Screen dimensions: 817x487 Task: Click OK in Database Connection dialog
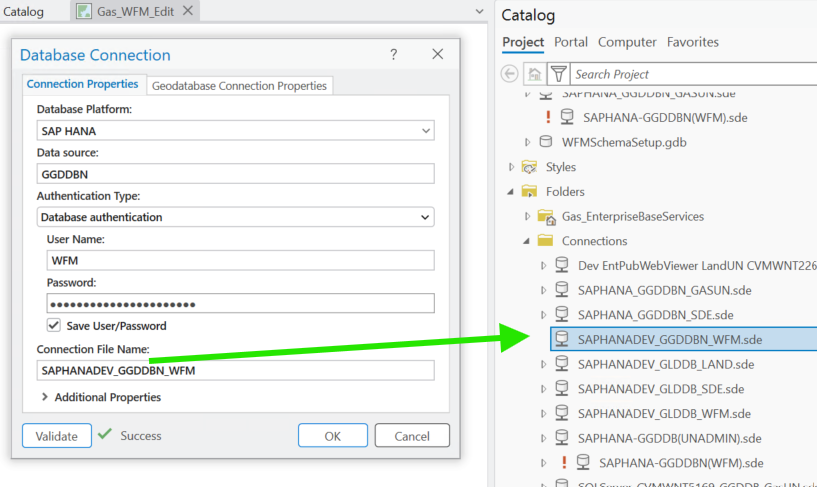tap(332, 435)
